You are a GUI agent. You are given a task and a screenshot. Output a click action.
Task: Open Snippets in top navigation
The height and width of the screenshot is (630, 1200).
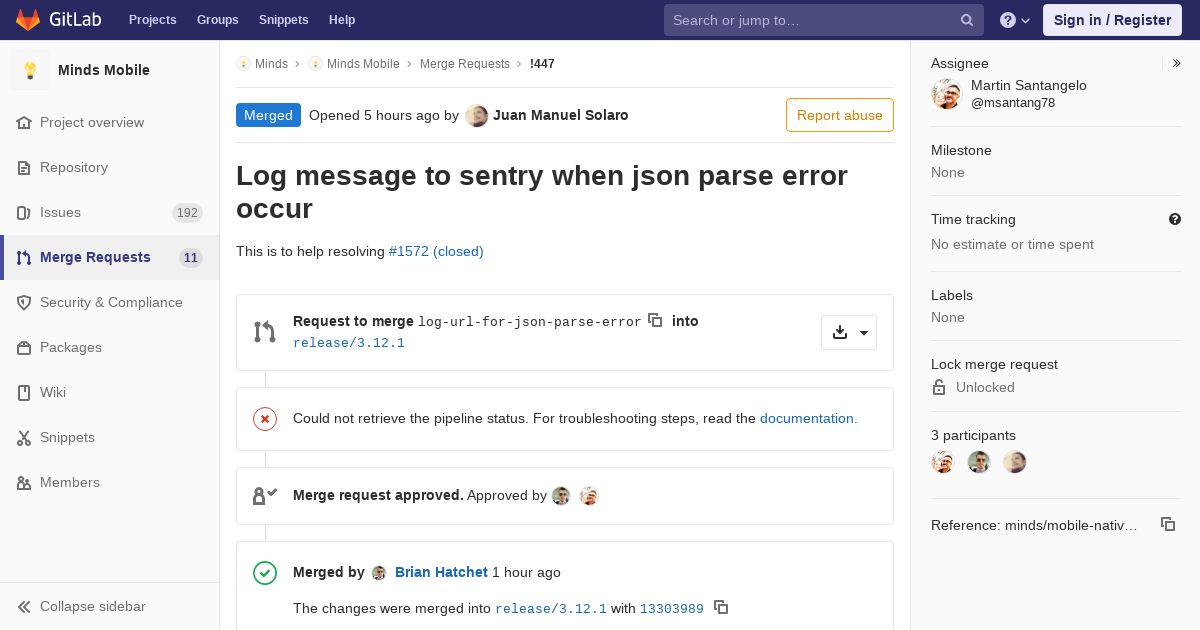(x=283, y=20)
